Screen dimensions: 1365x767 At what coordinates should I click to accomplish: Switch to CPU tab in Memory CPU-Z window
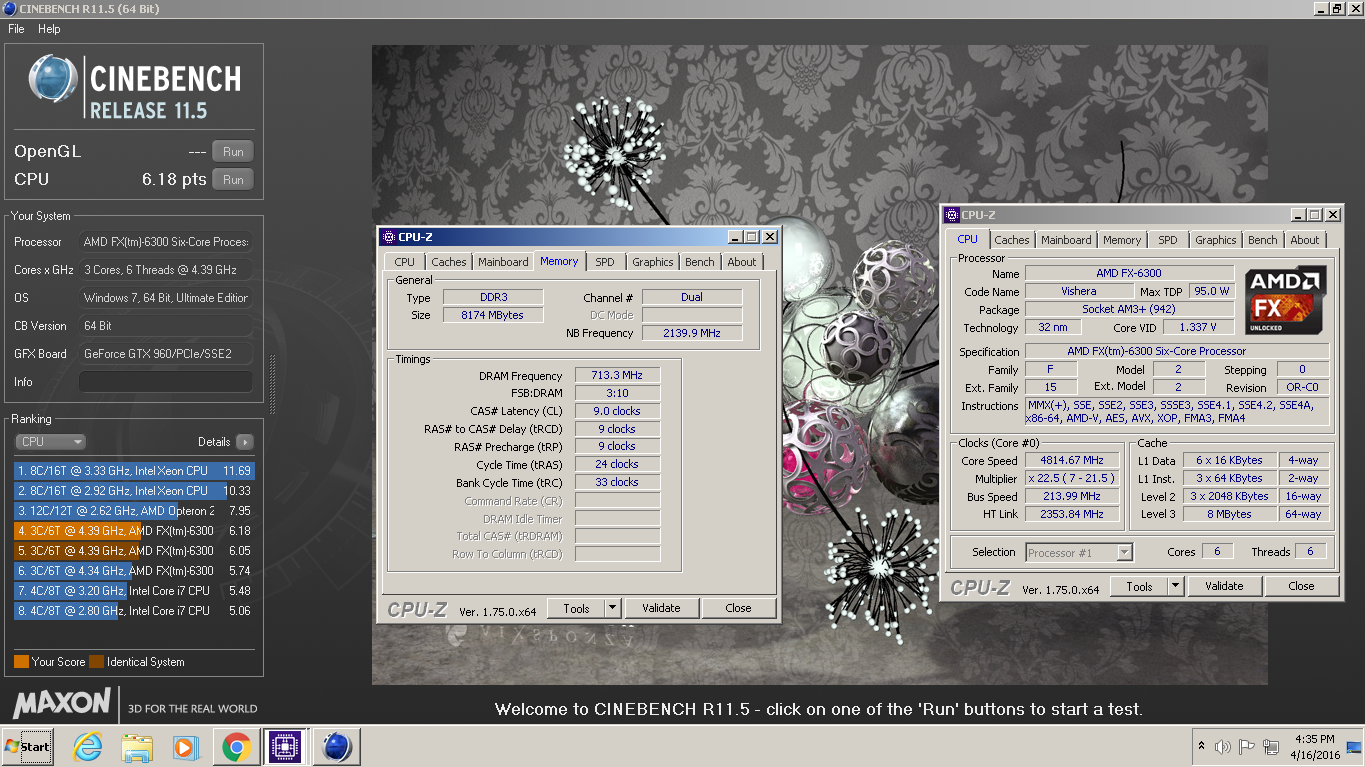click(404, 262)
